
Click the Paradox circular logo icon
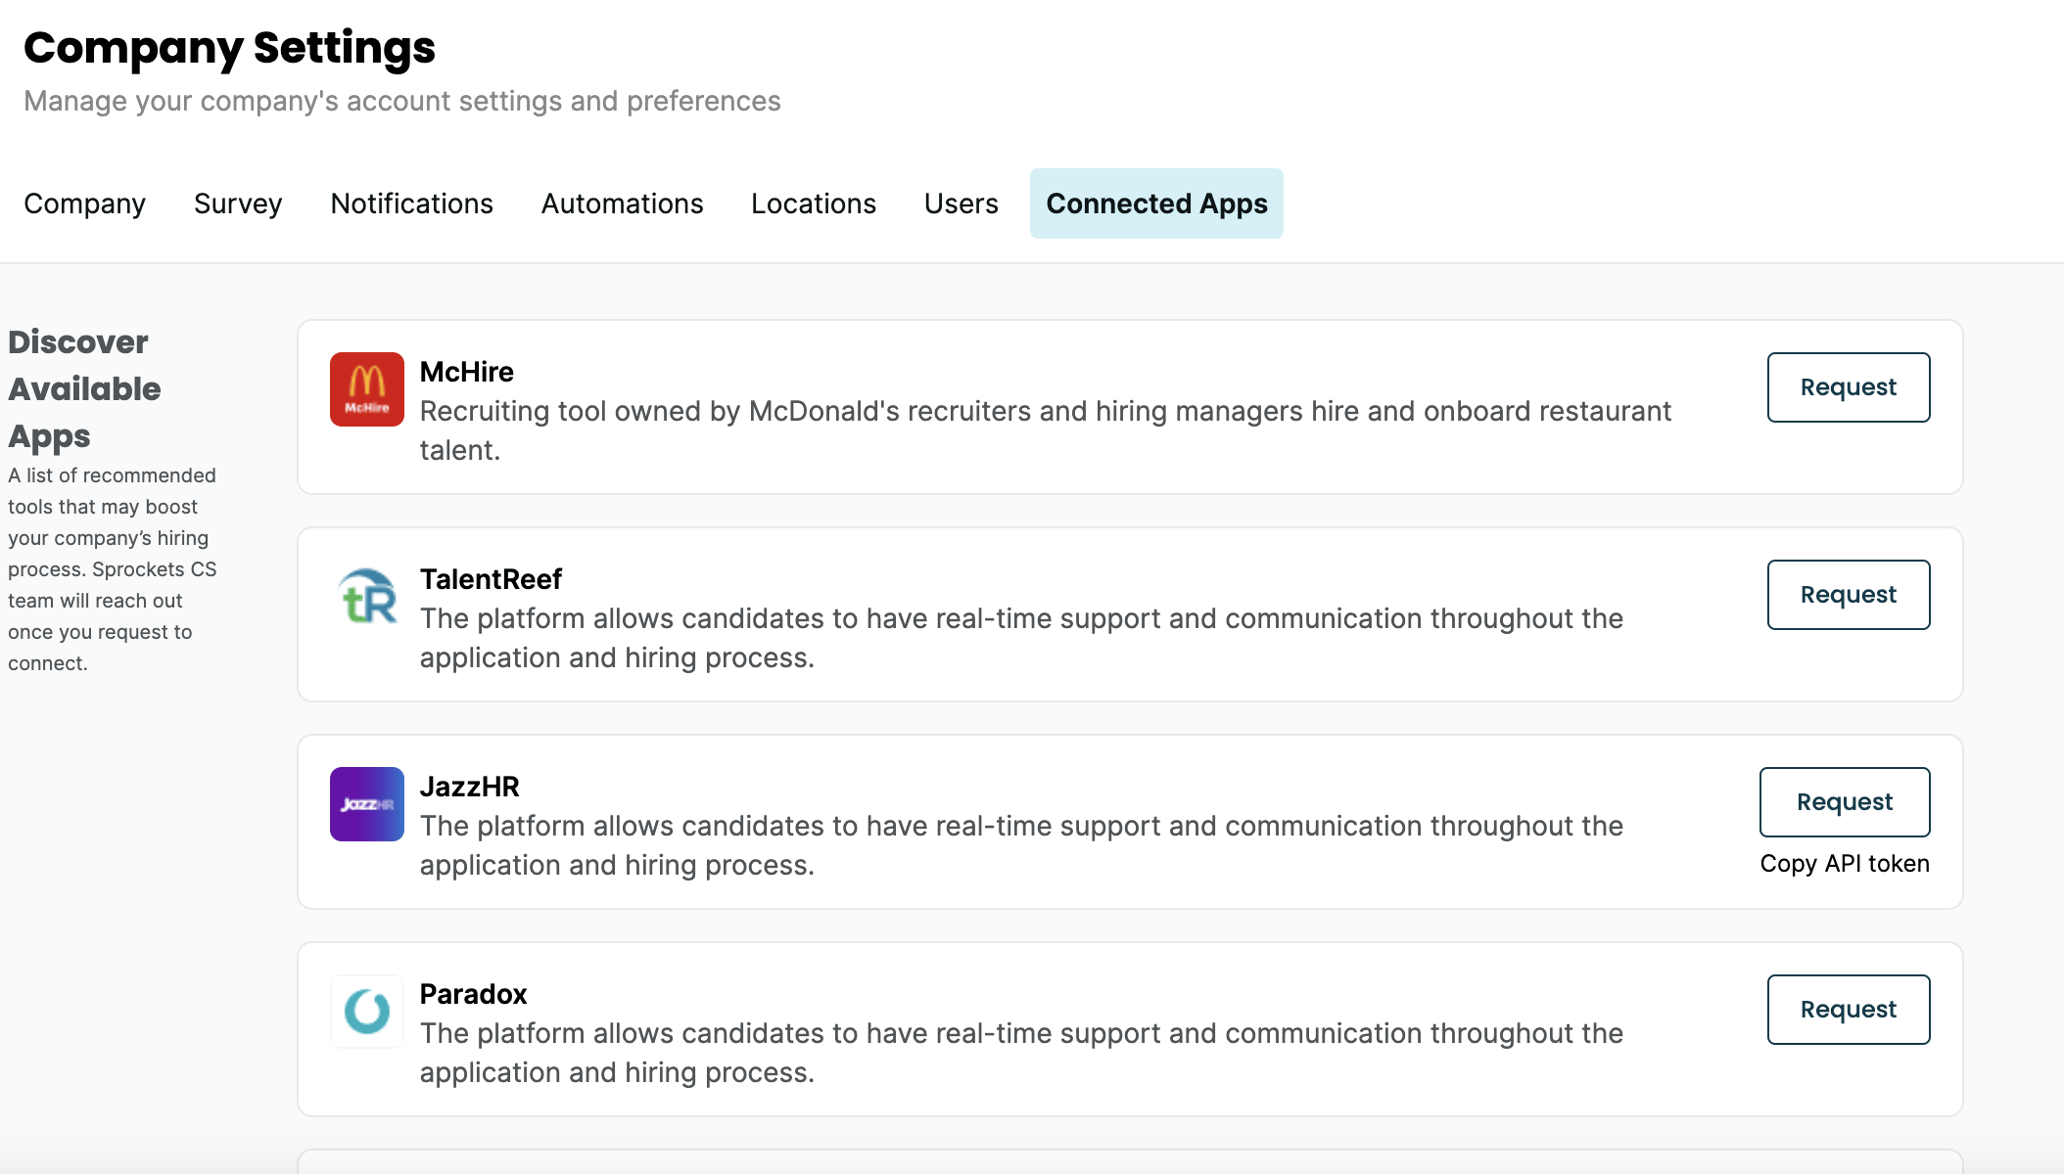pos(367,1011)
